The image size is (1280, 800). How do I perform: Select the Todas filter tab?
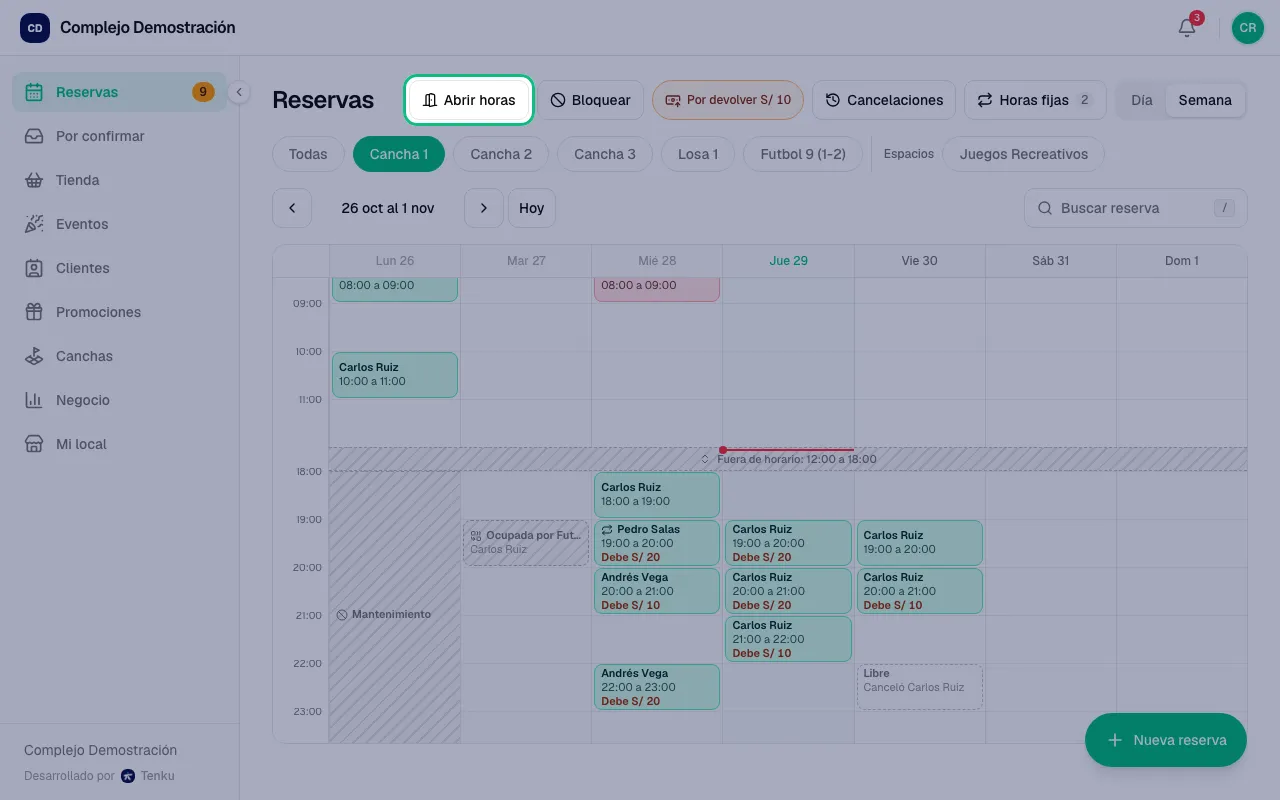[308, 154]
